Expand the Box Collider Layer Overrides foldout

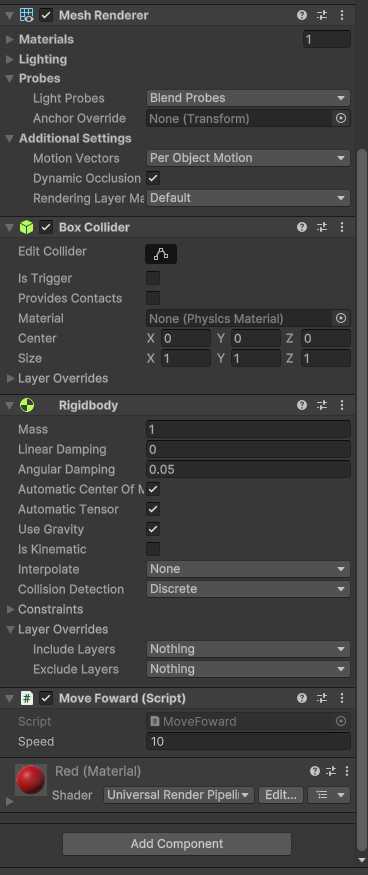click(x=10, y=378)
